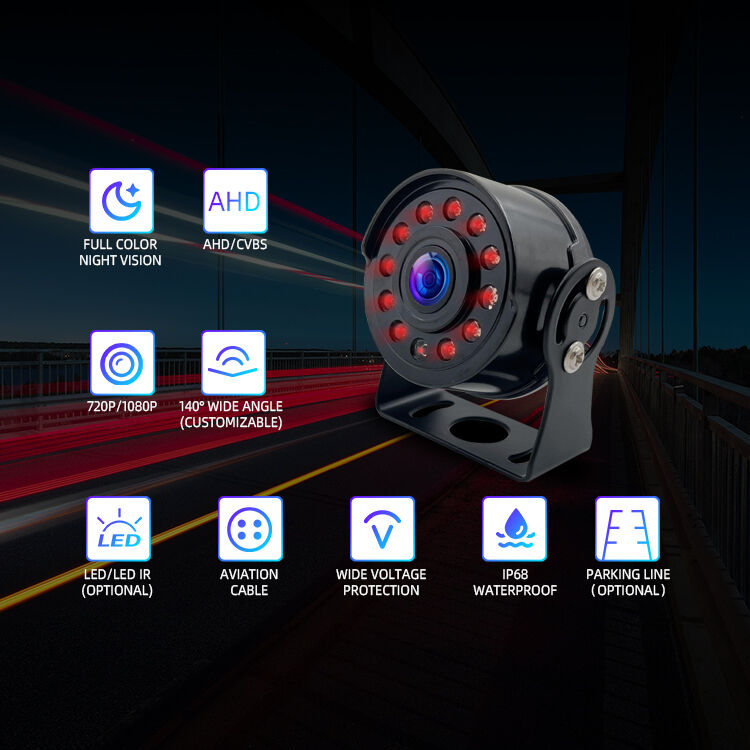Select the 140° wide angle icon
Image resolution: width=750 pixels, height=750 pixels.
[233, 363]
